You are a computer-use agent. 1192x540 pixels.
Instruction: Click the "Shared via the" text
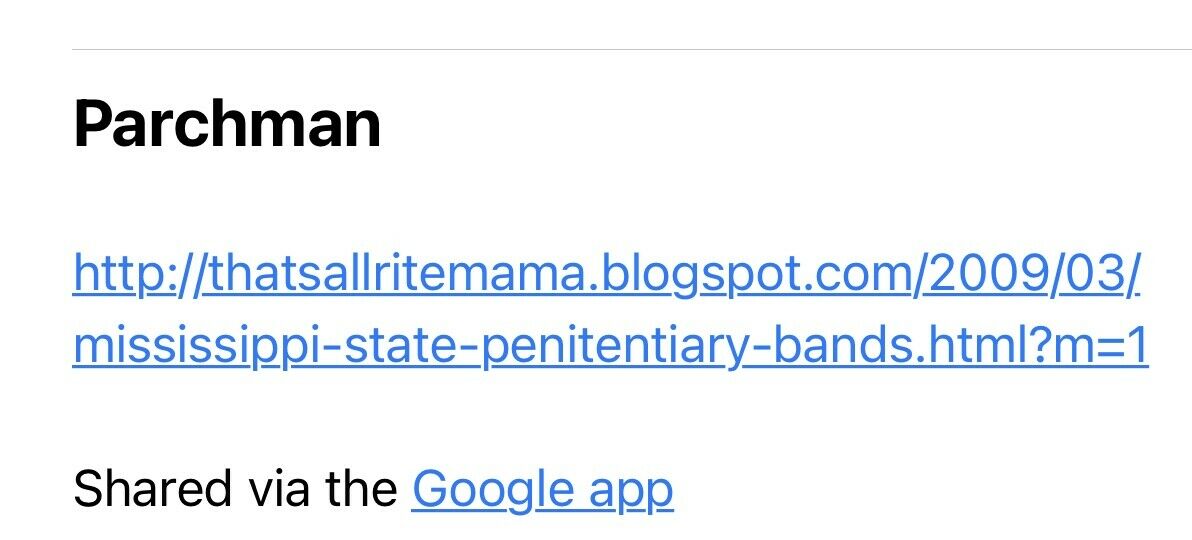(x=235, y=489)
